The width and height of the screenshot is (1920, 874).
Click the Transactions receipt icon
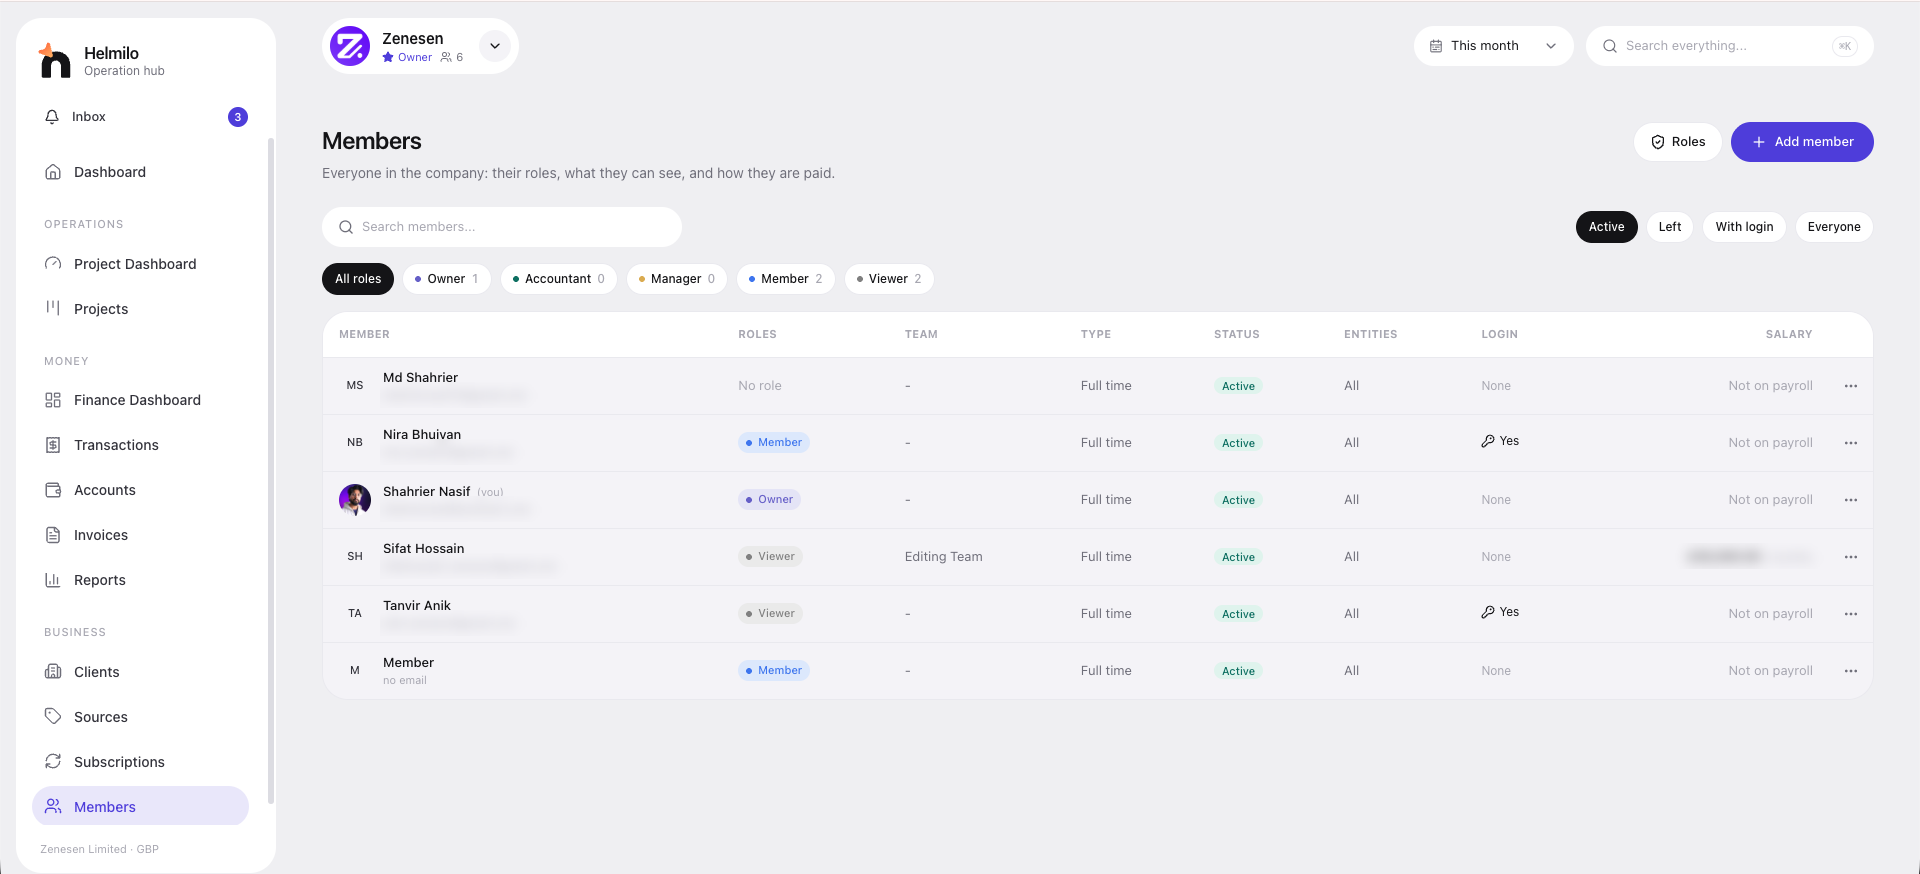click(x=53, y=445)
